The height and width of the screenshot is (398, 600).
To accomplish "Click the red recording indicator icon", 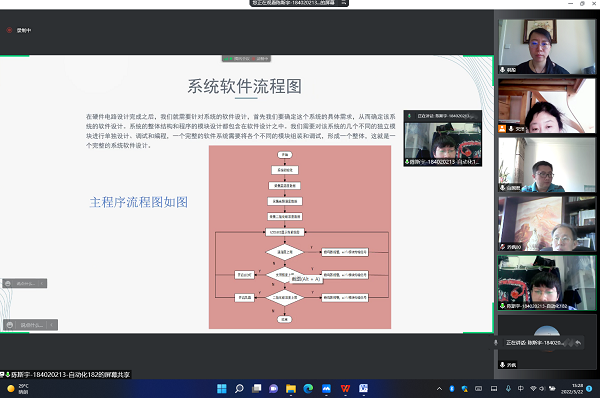I will pos(9,30).
